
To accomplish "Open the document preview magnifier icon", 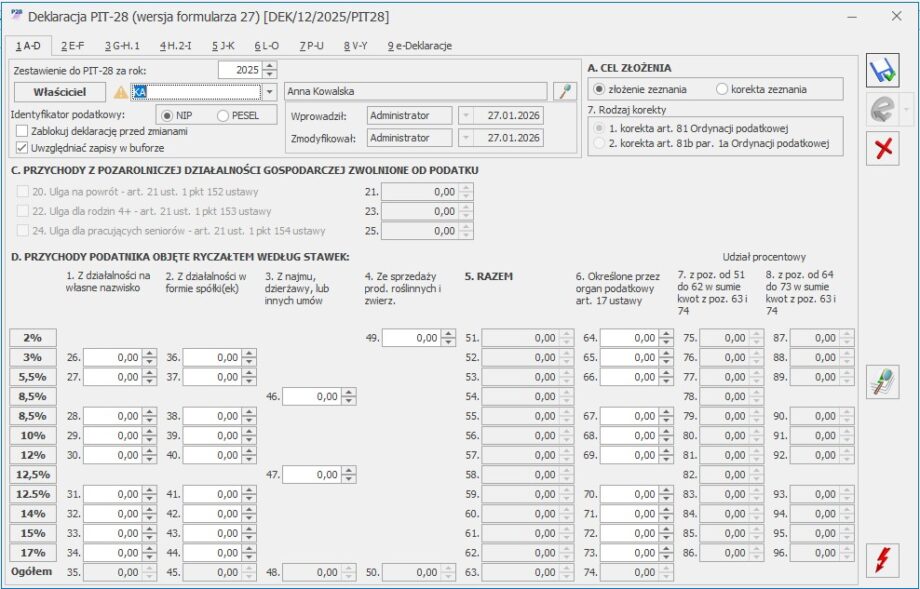I will pos(882,382).
